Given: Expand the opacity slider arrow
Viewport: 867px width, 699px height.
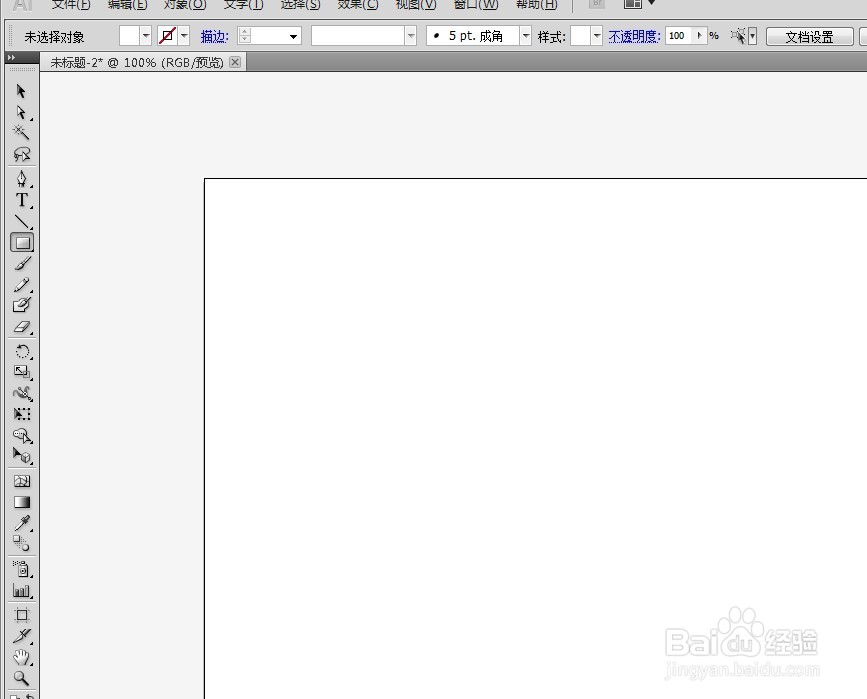Looking at the screenshot, I should (x=699, y=36).
